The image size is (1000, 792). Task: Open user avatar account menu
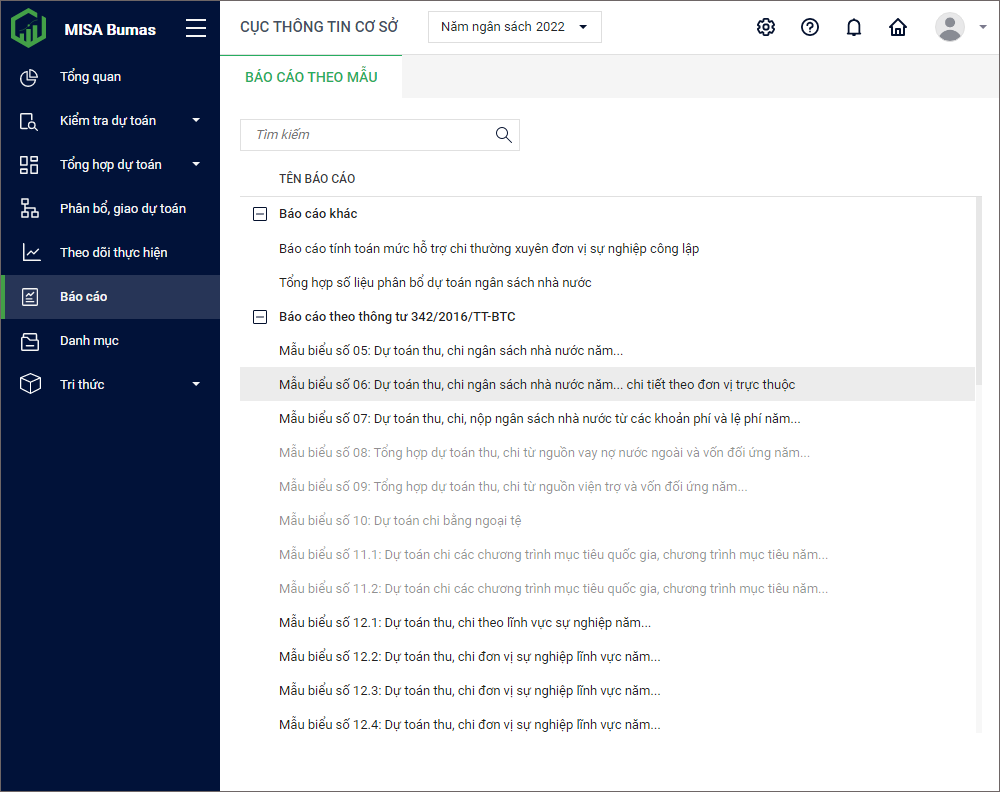(950, 27)
